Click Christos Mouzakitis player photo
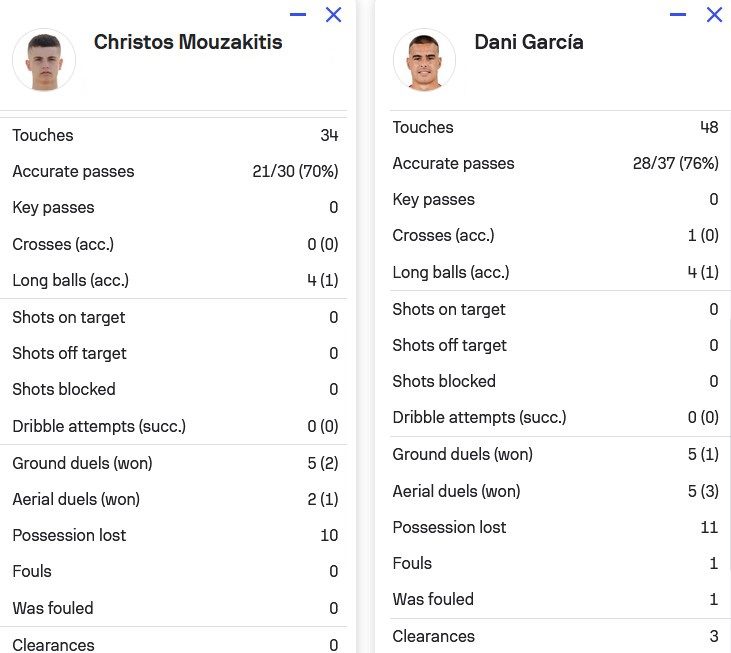731x653 pixels. [x=44, y=60]
